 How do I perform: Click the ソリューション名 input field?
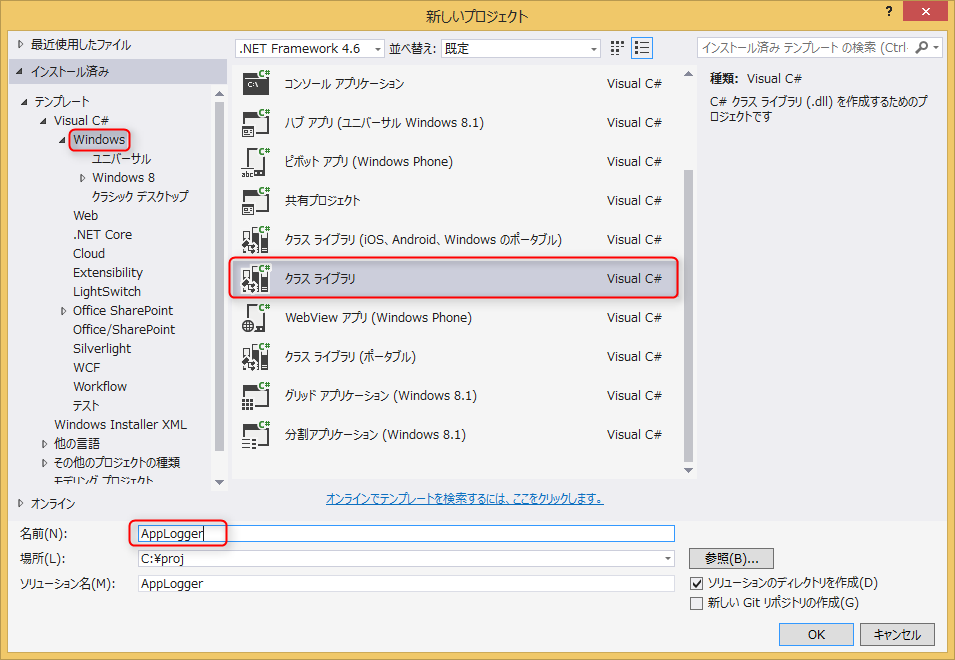point(406,583)
